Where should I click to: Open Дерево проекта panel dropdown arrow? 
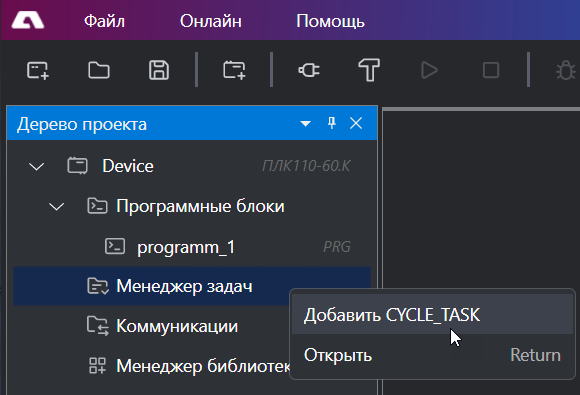306,124
